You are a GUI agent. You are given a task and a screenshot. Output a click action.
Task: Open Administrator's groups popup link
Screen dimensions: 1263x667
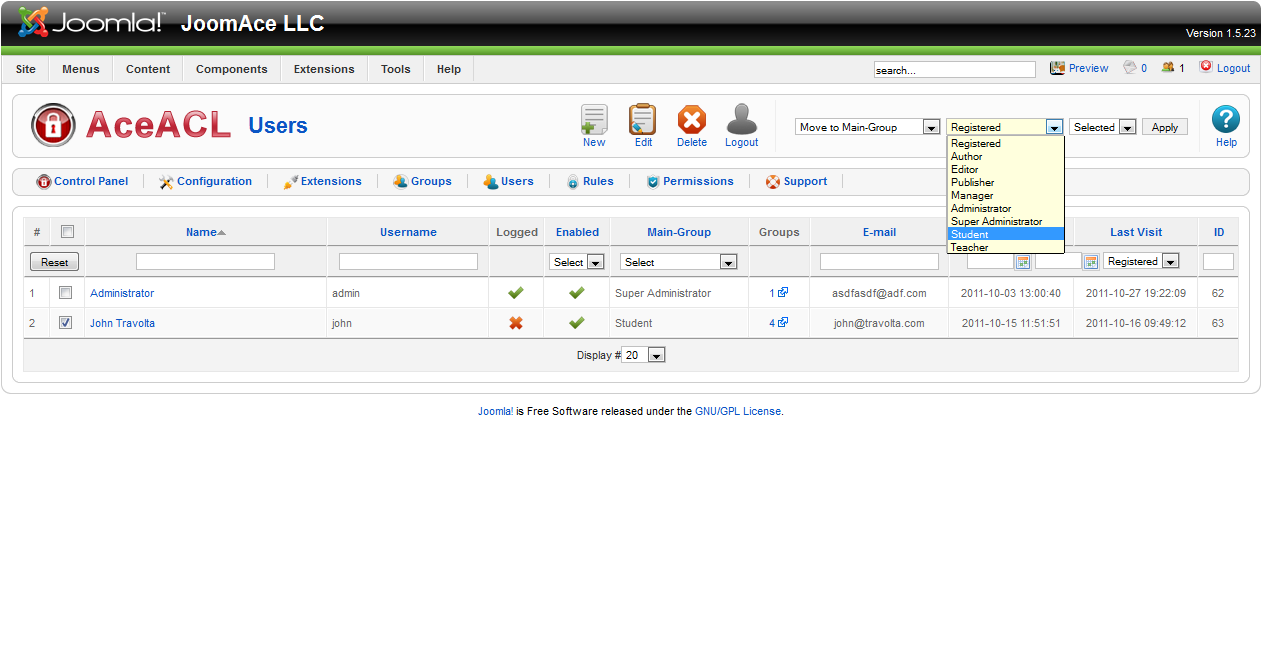[779, 293]
